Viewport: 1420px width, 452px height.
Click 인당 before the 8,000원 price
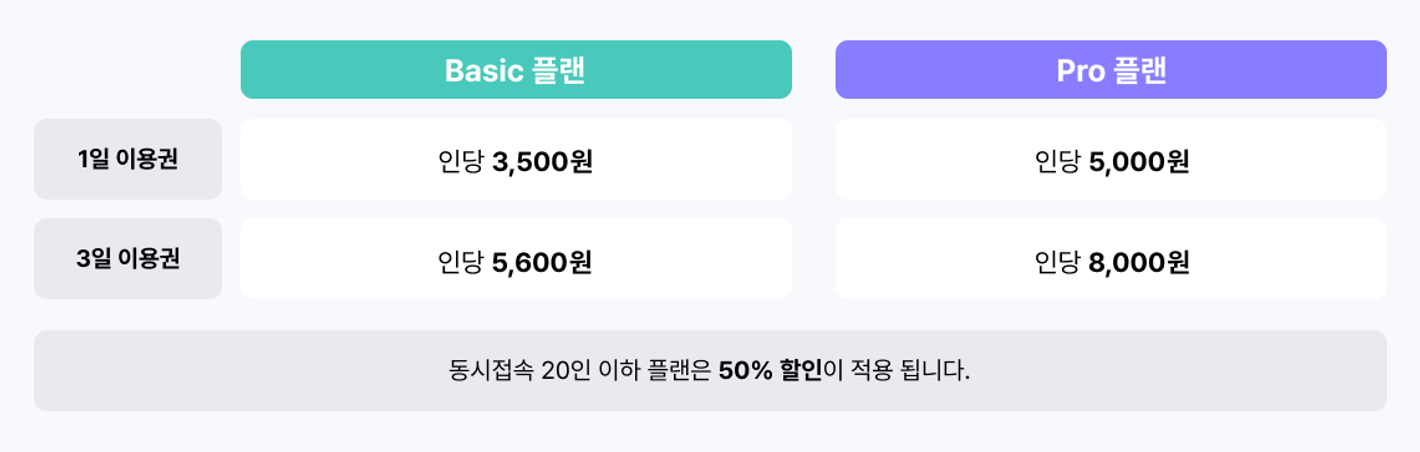[1057, 262]
